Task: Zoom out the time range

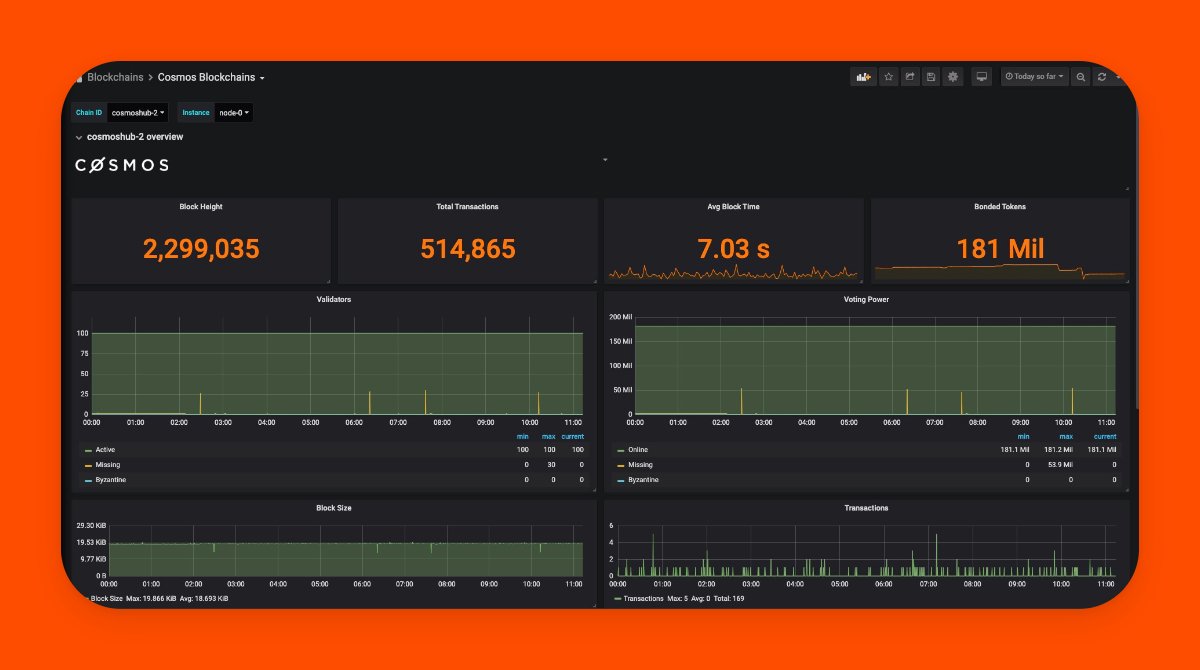Action: coord(1081,77)
